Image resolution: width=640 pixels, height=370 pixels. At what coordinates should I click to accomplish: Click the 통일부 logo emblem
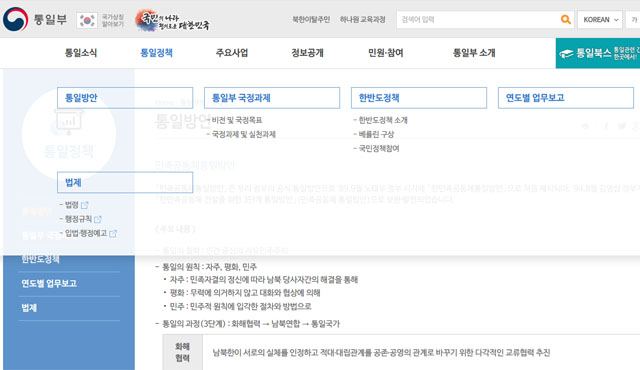pos(16,19)
